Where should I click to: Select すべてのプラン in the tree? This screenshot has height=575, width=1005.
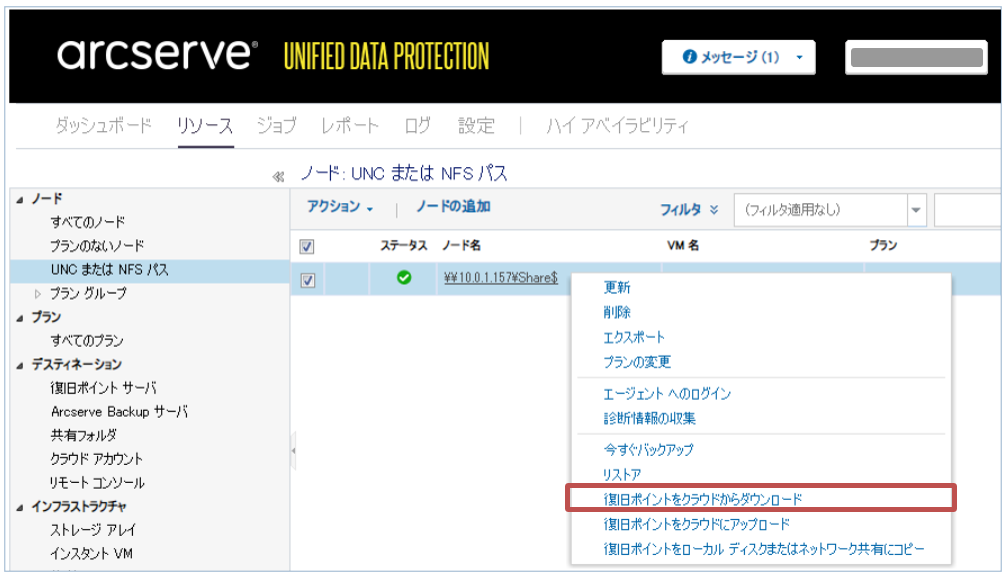87,341
